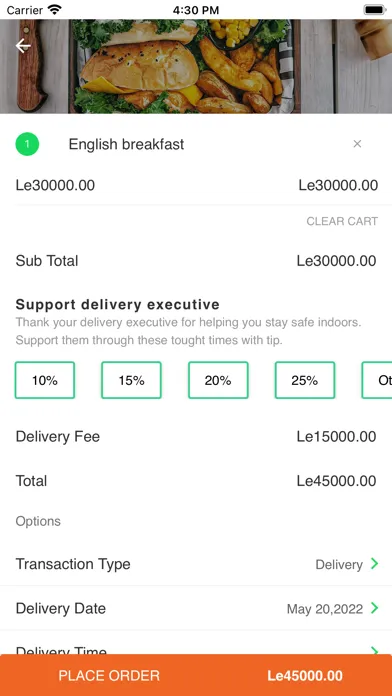The height and width of the screenshot is (696, 392).
Task: Tap the food header photo
Action: pos(196,67)
